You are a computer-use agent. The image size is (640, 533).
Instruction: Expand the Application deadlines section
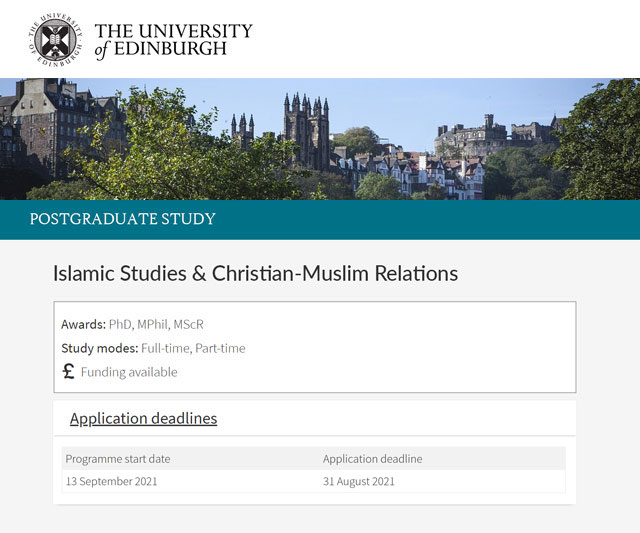143,419
